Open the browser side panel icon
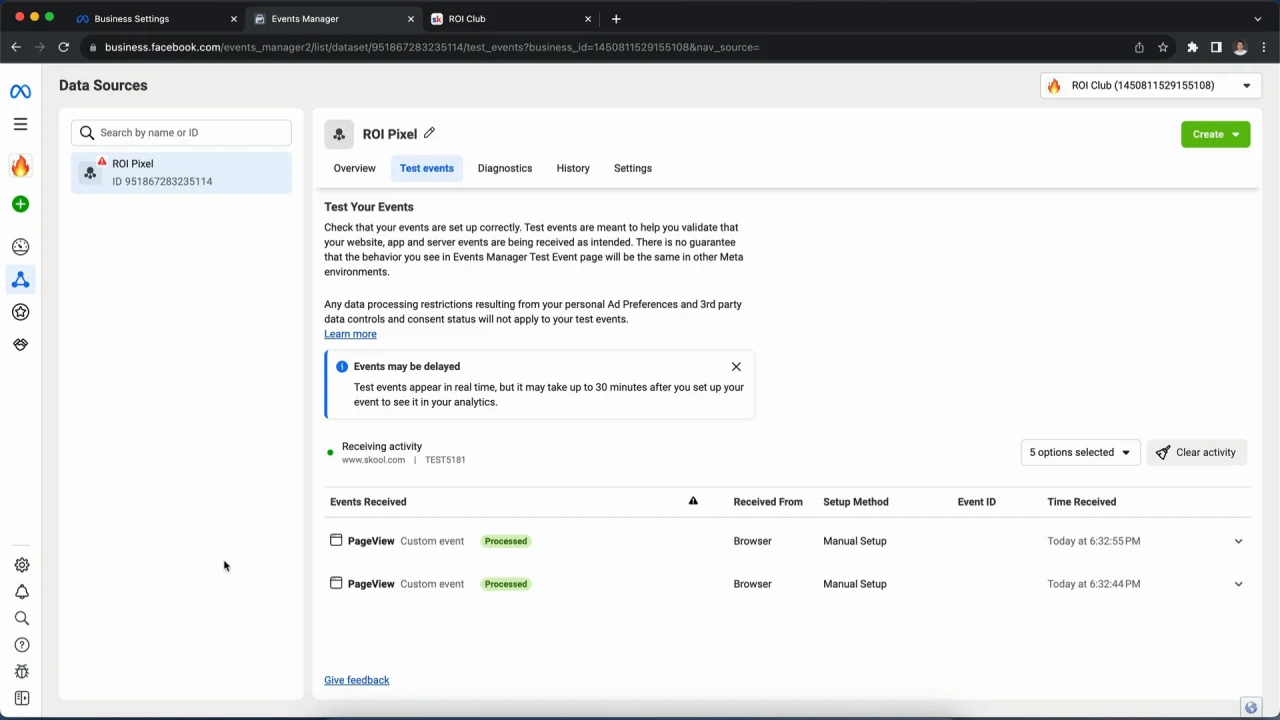The width and height of the screenshot is (1280, 720). click(x=1216, y=47)
